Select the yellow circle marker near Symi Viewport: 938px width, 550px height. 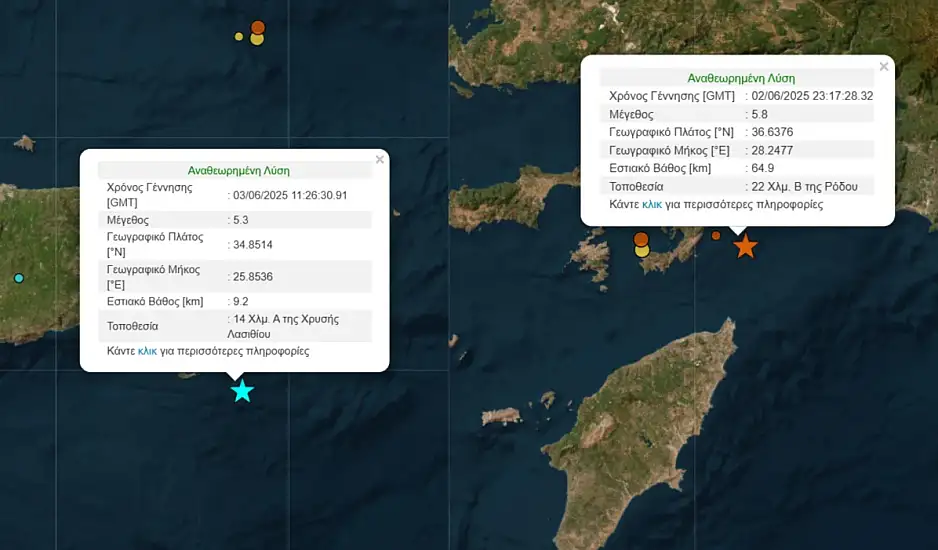(642, 251)
